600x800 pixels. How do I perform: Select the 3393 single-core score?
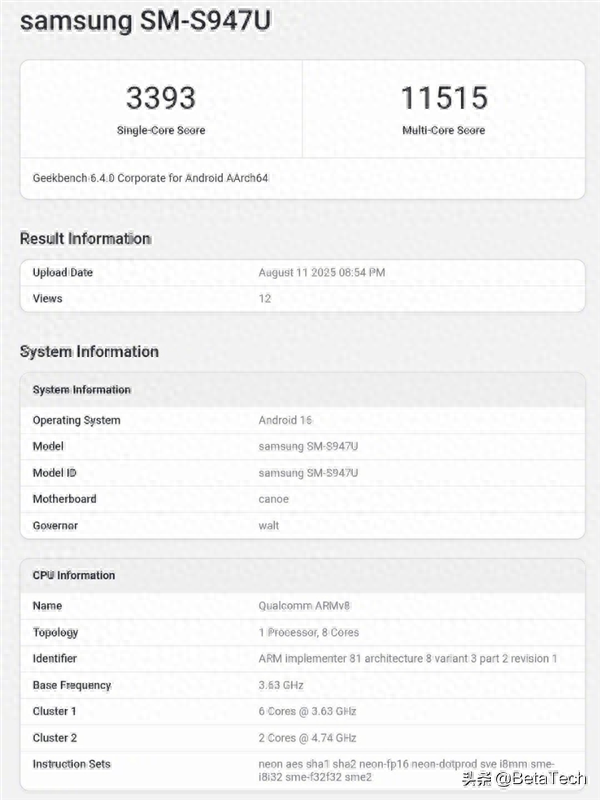tap(161, 97)
